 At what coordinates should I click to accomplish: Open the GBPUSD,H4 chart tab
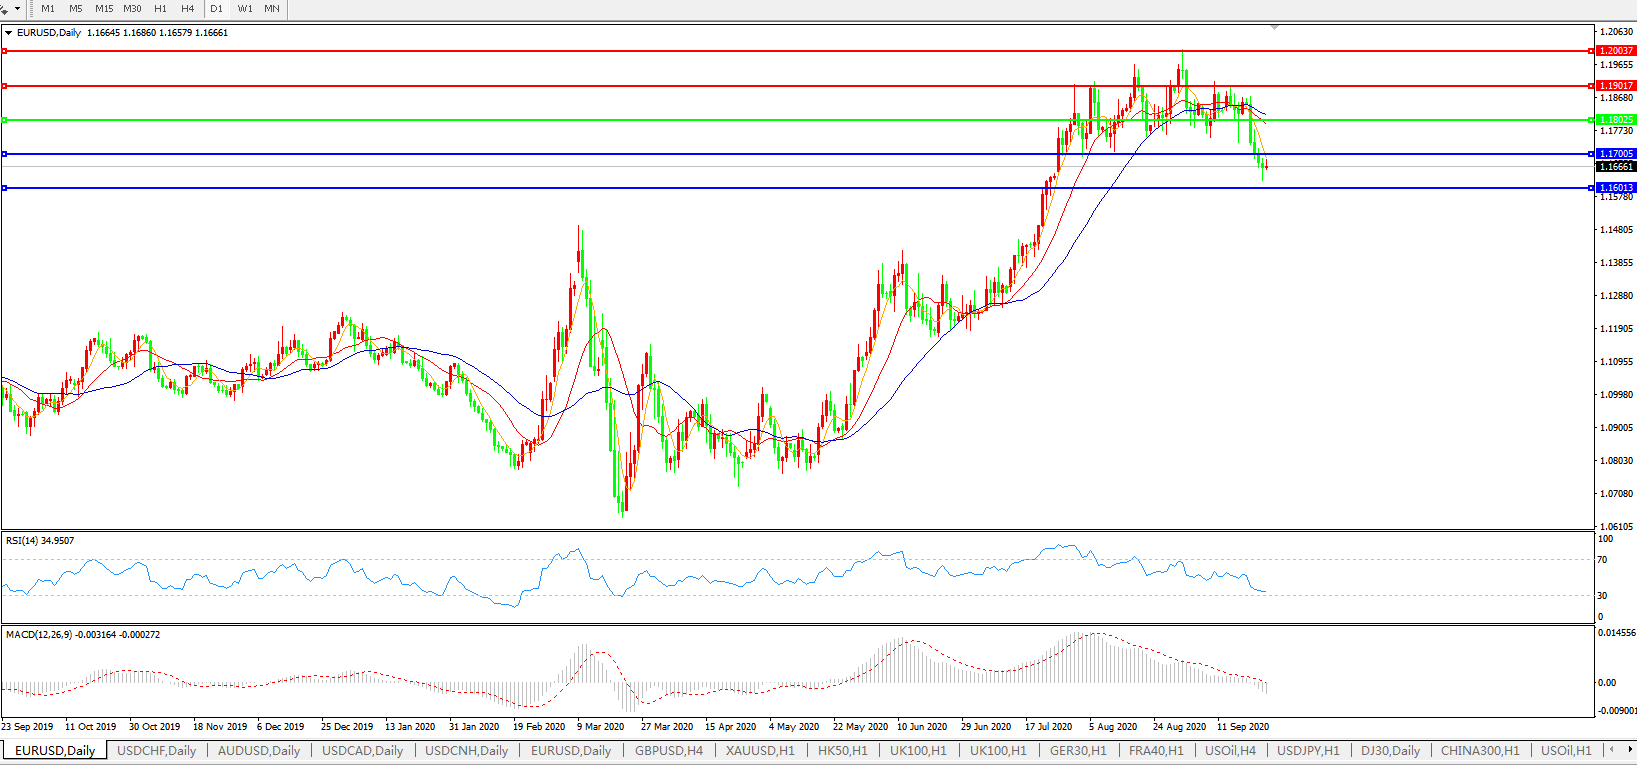tap(669, 750)
